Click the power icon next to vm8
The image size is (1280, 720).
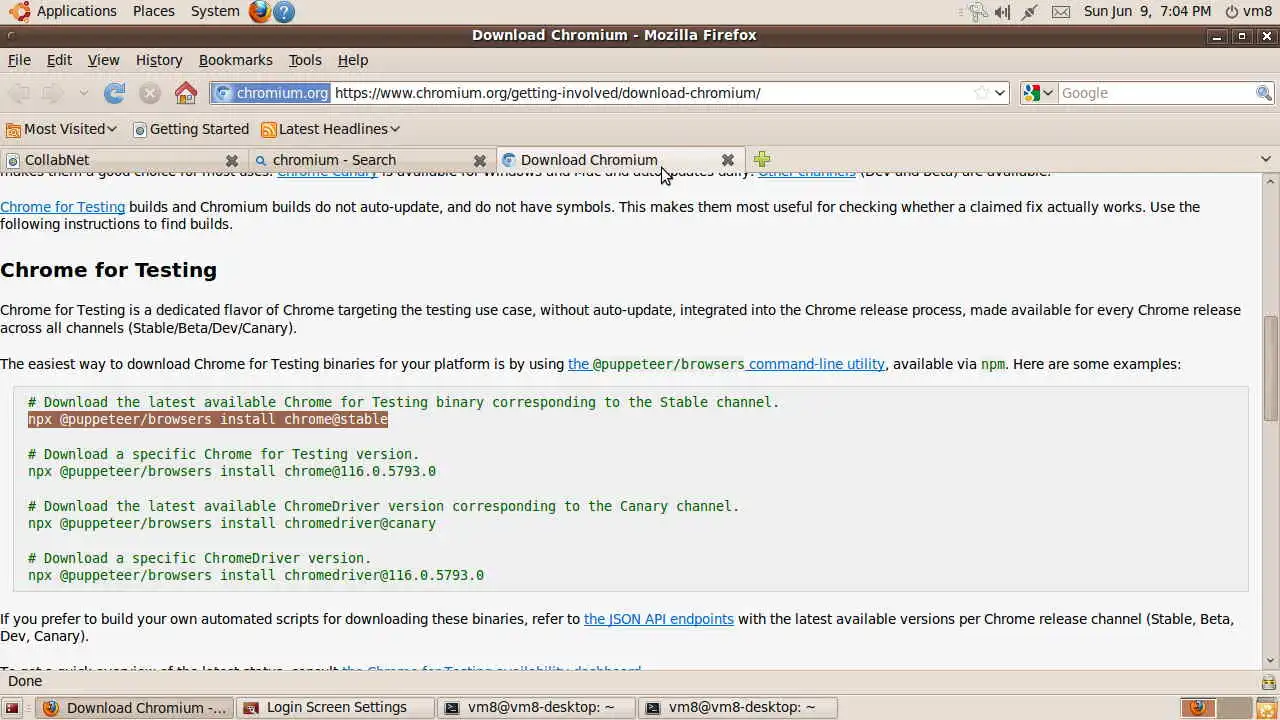coord(1231,11)
